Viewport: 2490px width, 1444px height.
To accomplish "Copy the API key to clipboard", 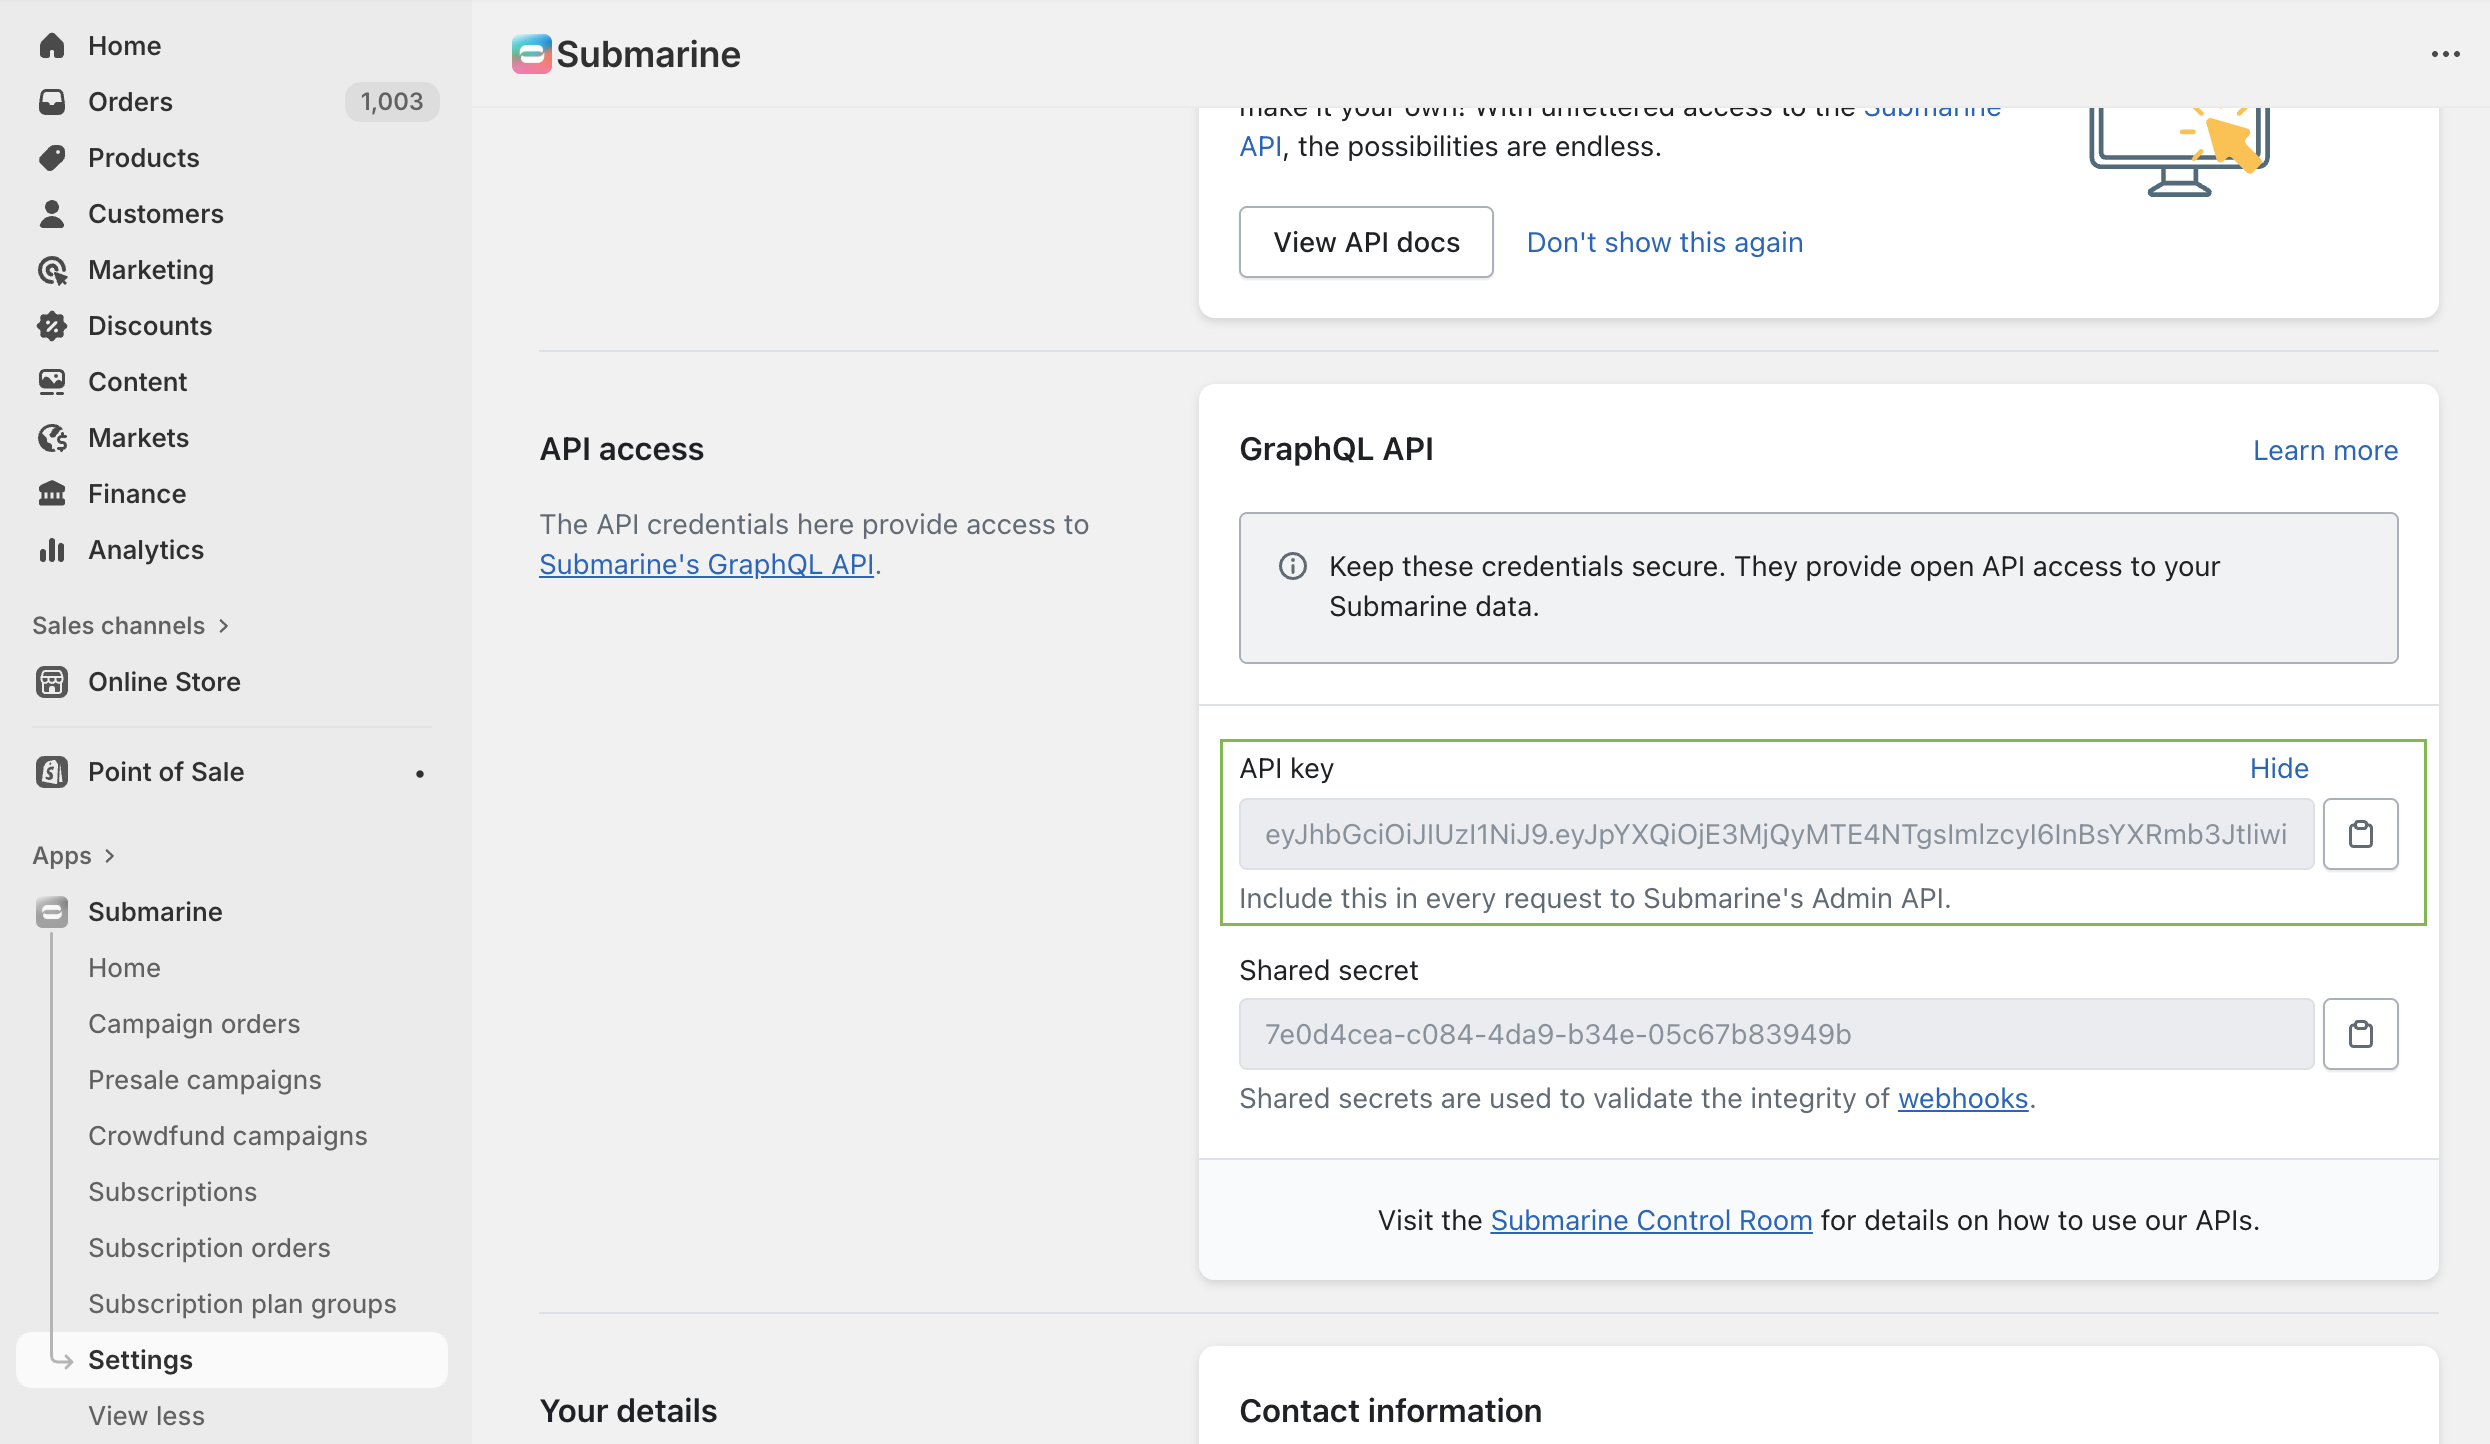I will [2360, 834].
